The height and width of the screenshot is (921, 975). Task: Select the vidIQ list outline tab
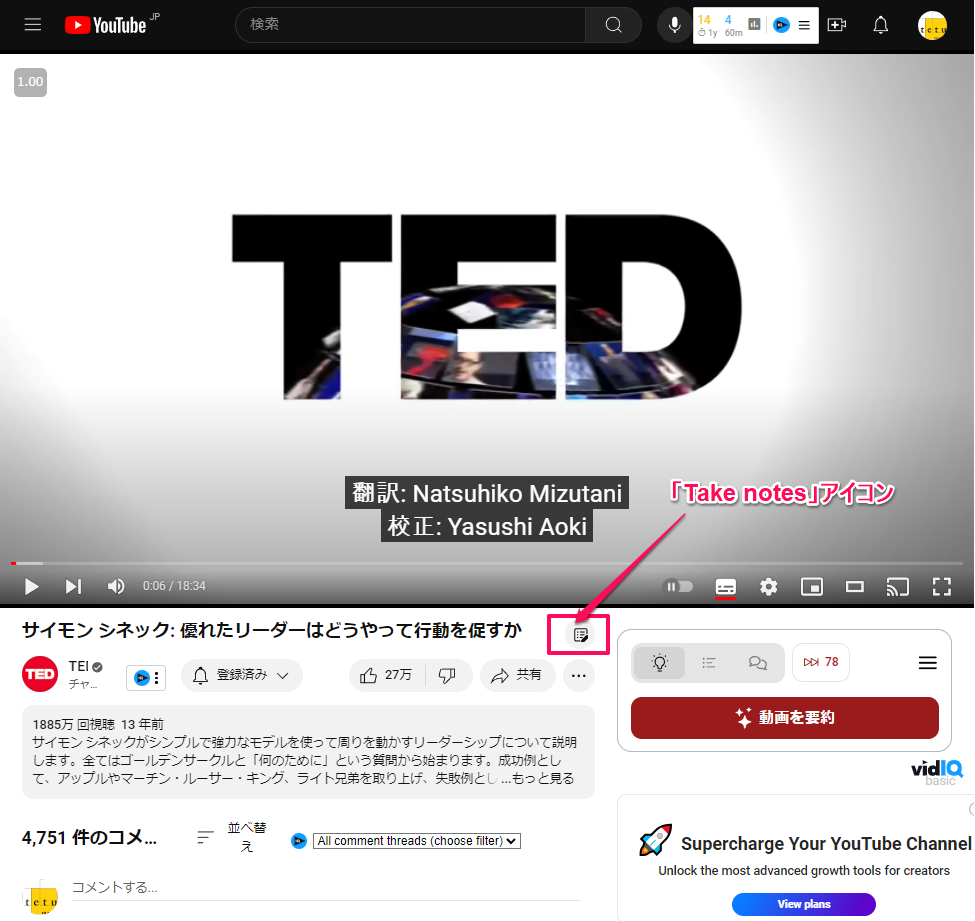[x=709, y=663]
